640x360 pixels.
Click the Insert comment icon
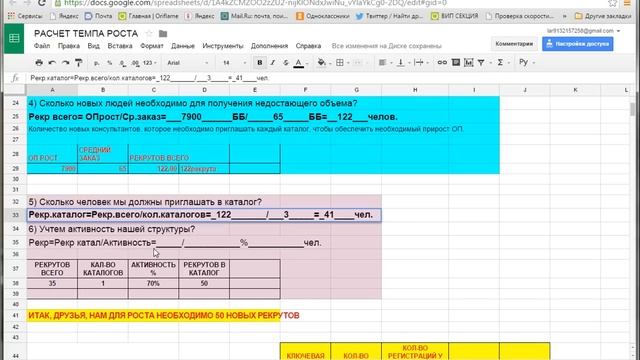(x=456, y=62)
